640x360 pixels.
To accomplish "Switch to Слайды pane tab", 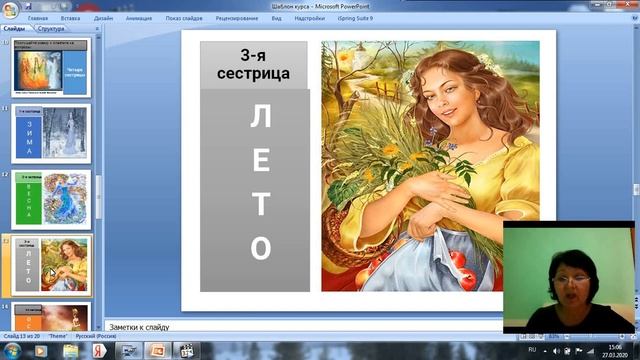I will tap(15, 29).
